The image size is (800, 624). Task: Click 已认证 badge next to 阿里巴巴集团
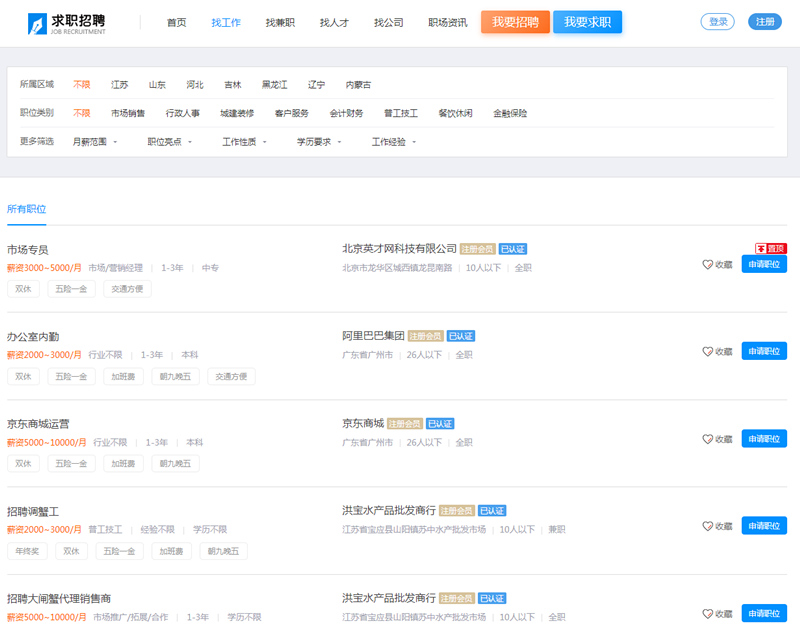coord(461,336)
